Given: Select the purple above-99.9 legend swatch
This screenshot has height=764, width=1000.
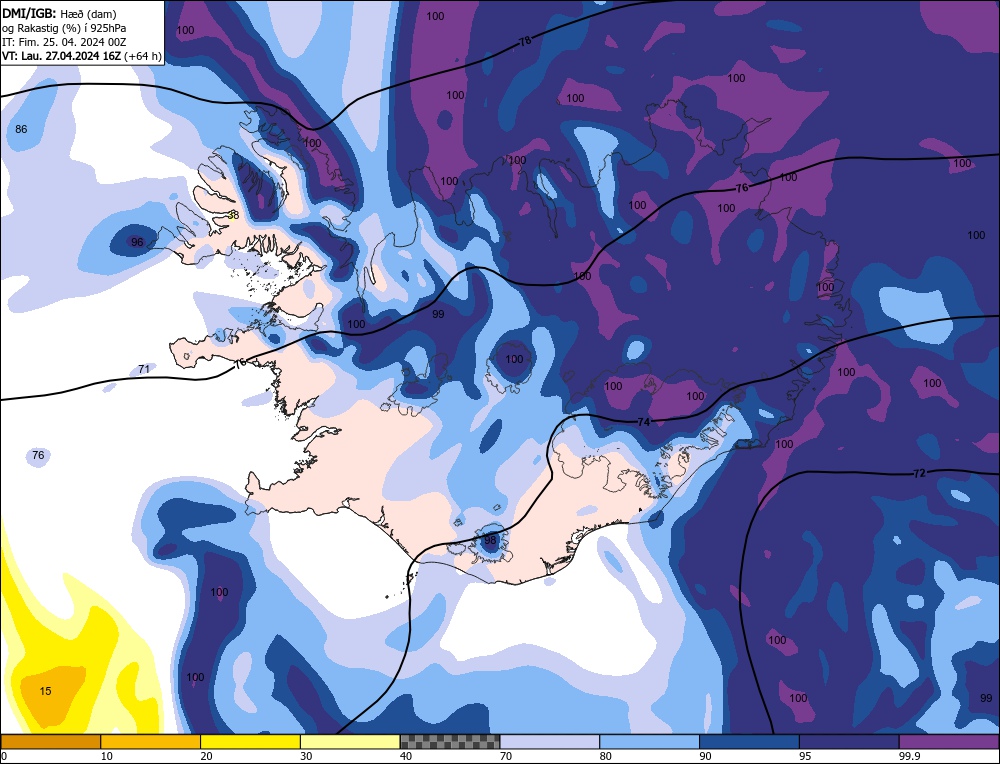Looking at the screenshot, I should click(x=949, y=742).
